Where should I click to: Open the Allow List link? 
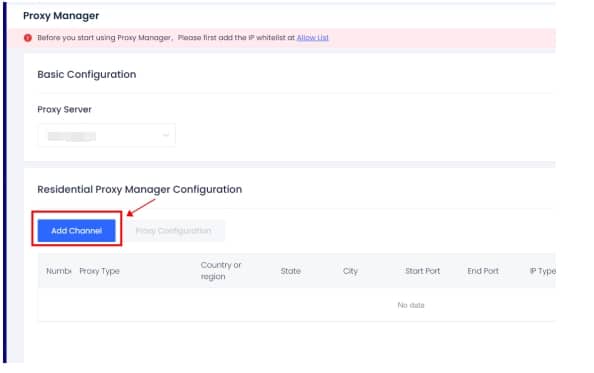(x=313, y=37)
